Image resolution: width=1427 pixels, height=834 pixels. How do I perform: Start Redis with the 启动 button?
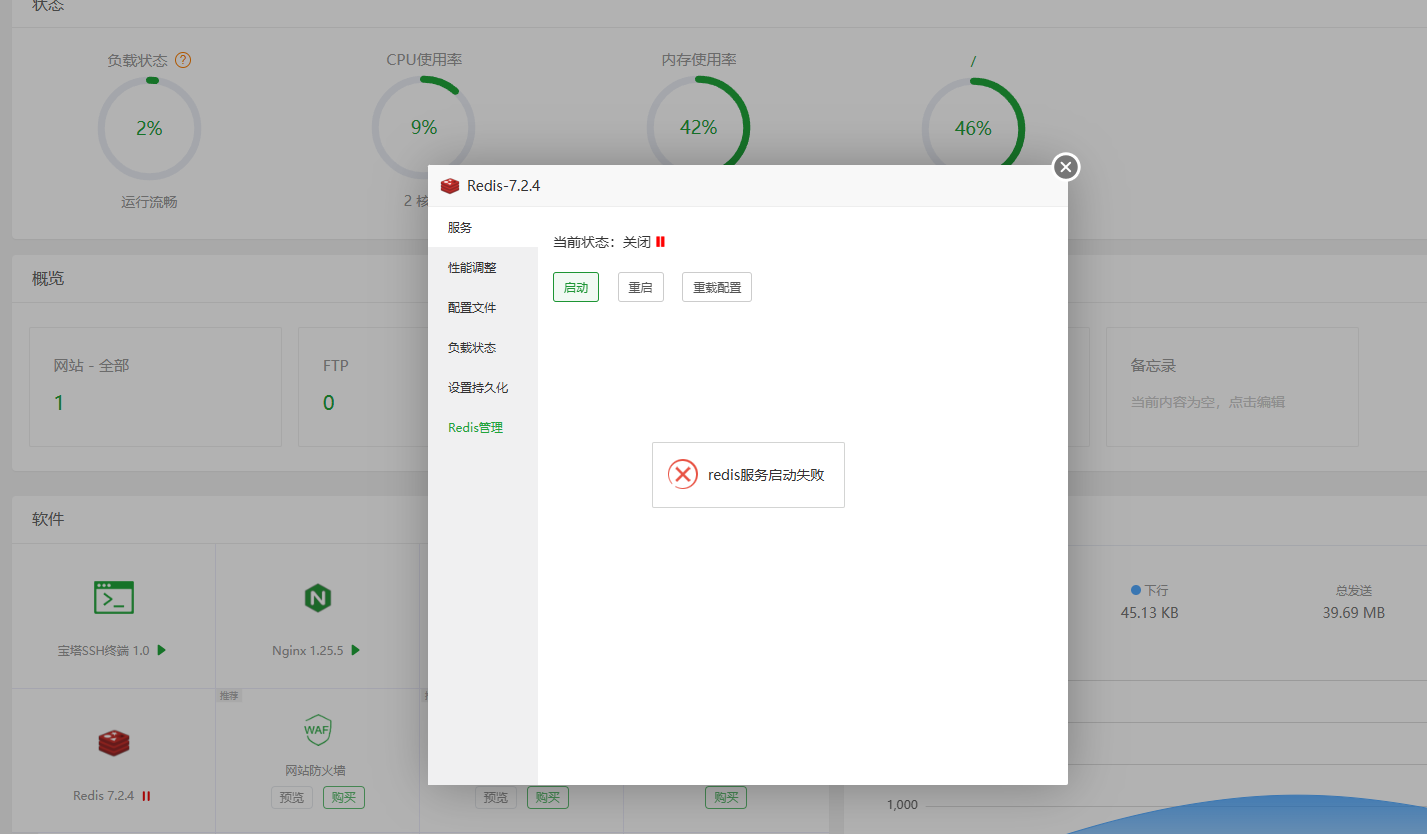tap(576, 287)
